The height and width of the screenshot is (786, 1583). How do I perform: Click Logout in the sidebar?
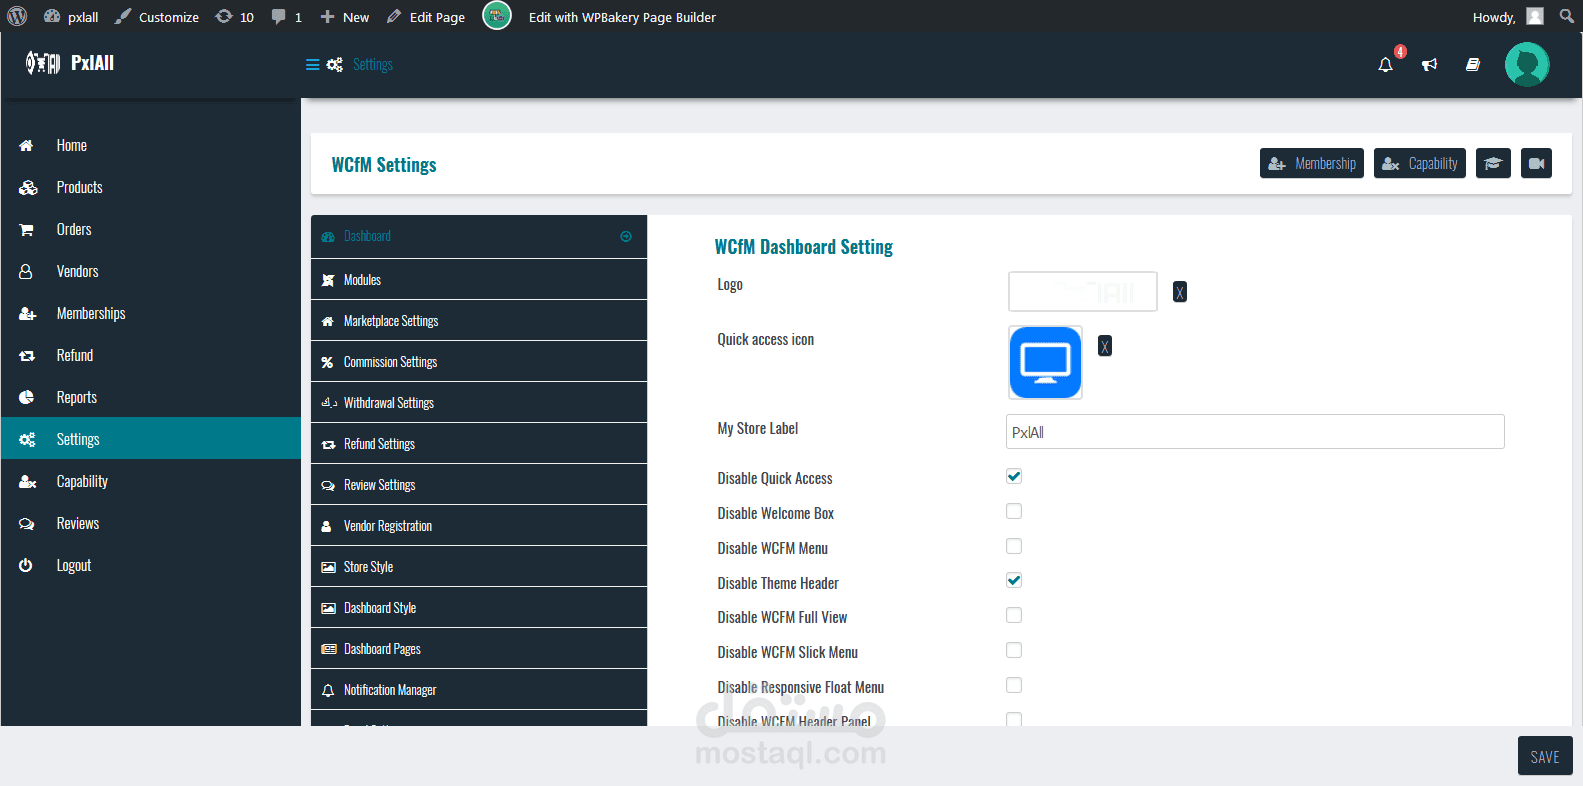[x=150, y=566]
